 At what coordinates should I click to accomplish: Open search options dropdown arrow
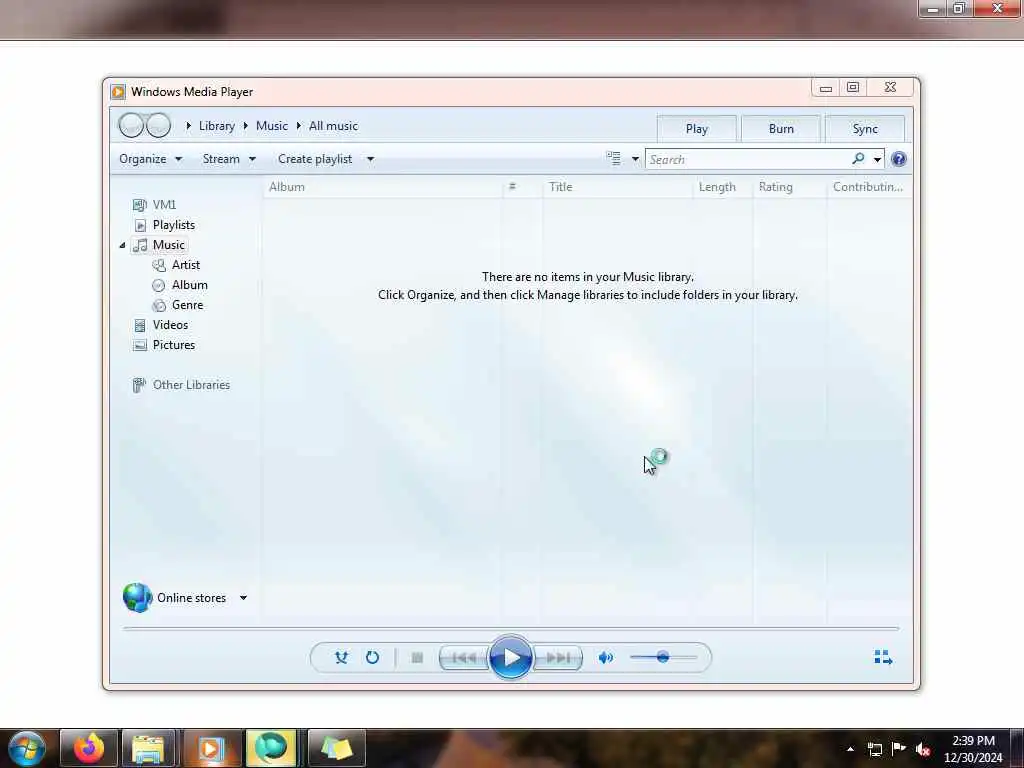(877, 159)
